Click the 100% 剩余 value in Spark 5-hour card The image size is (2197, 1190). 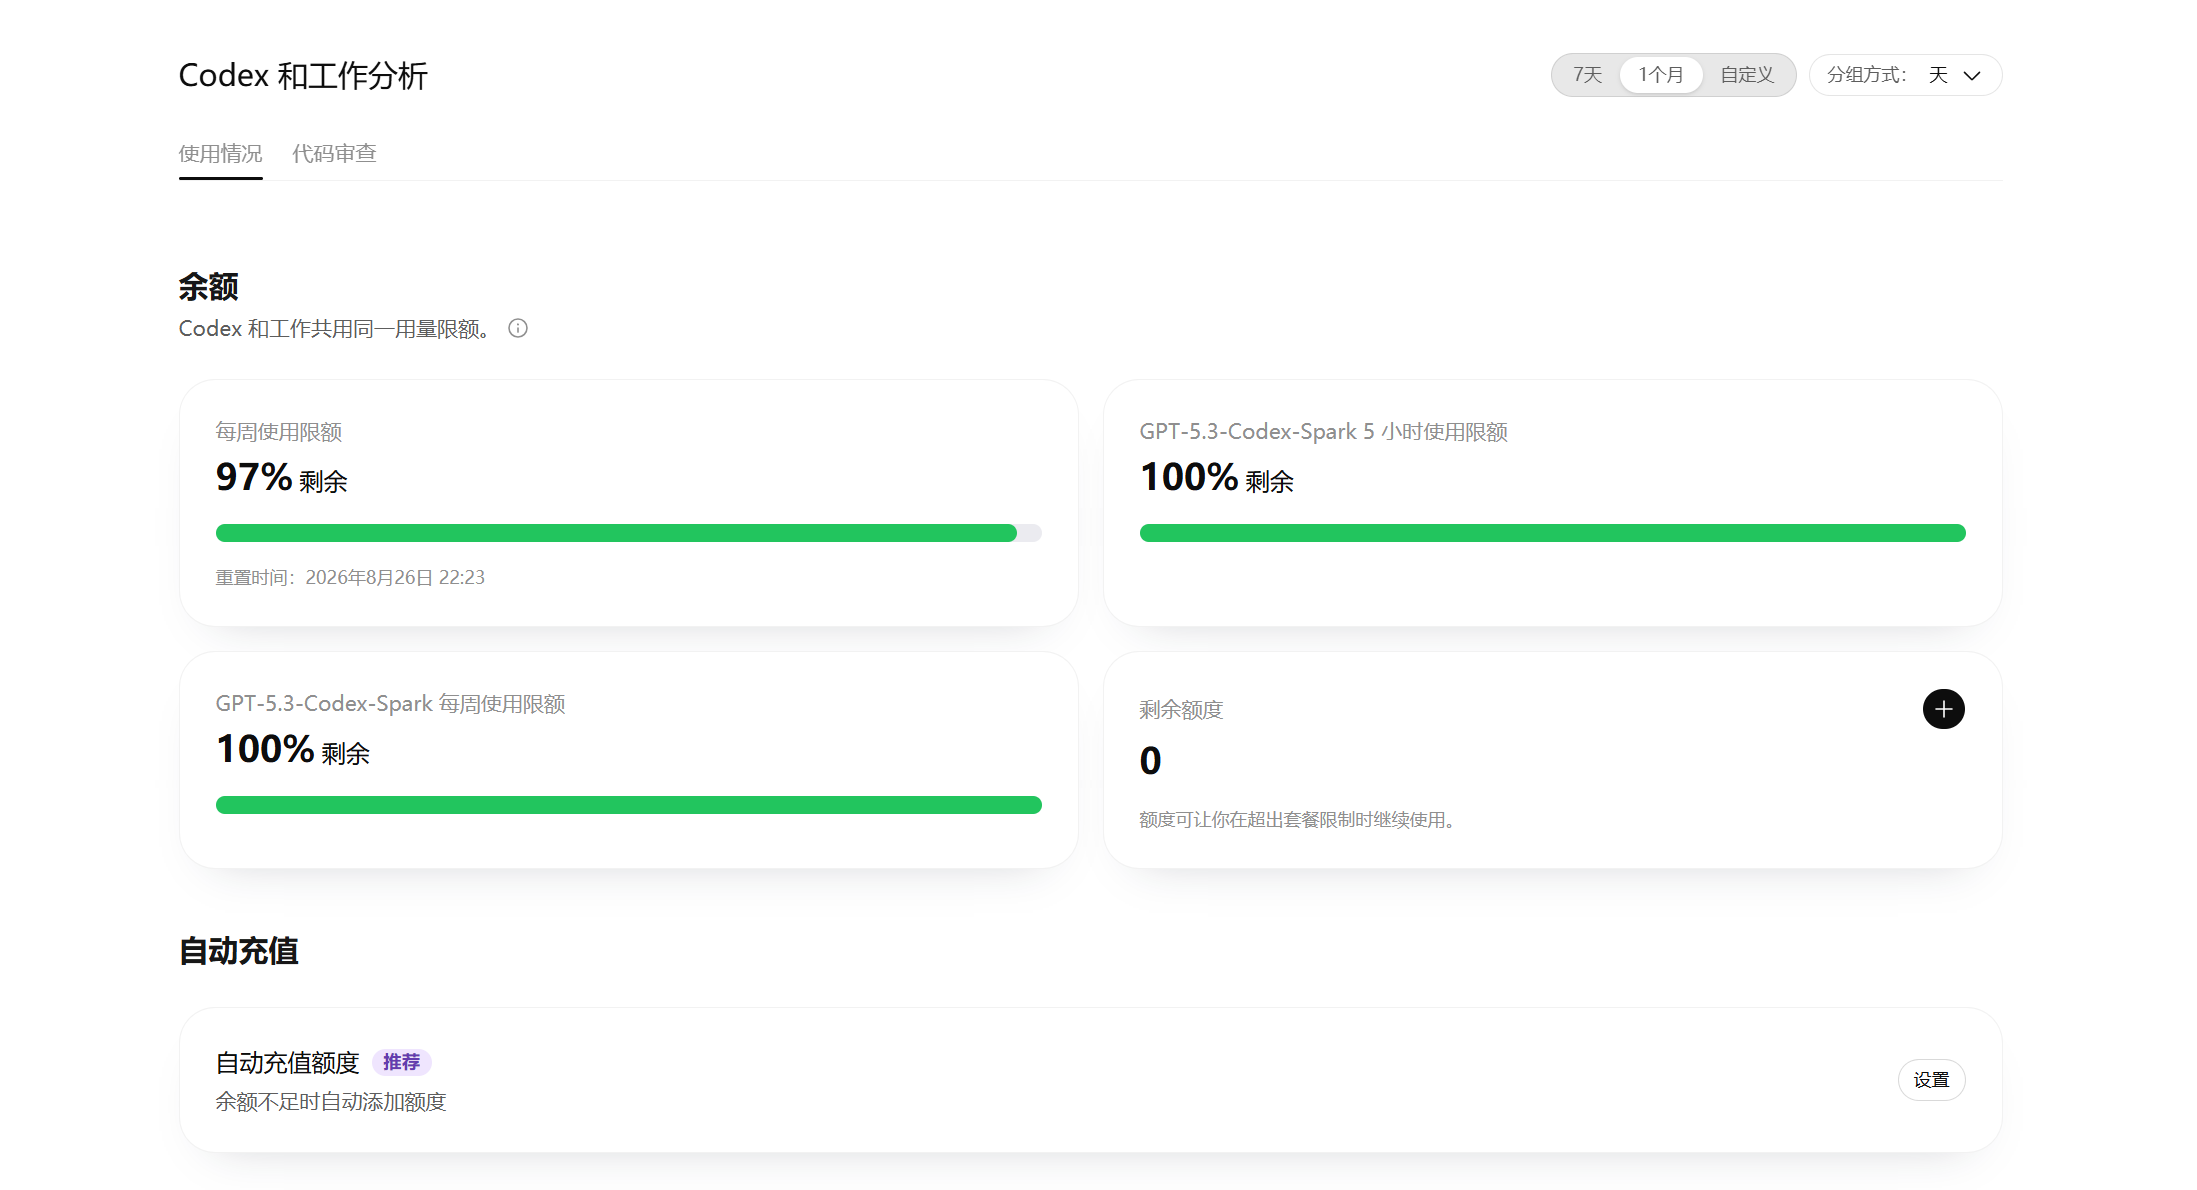pyautogui.click(x=1217, y=477)
